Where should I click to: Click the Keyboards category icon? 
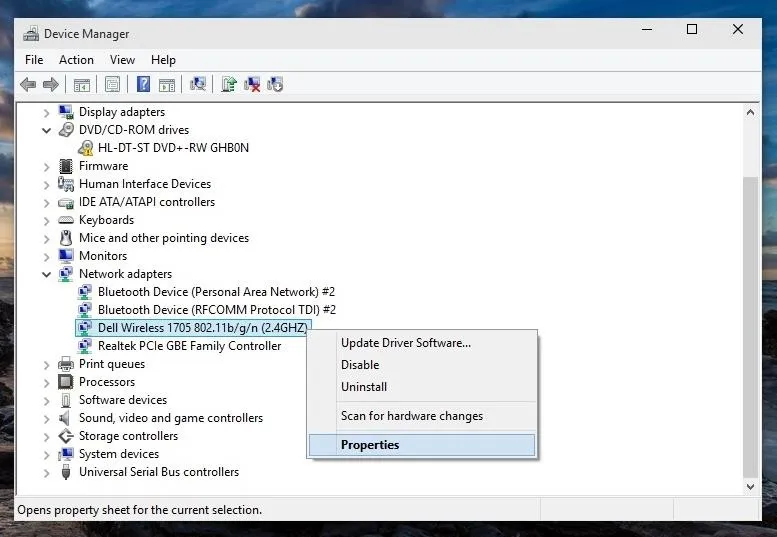pos(66,220)
